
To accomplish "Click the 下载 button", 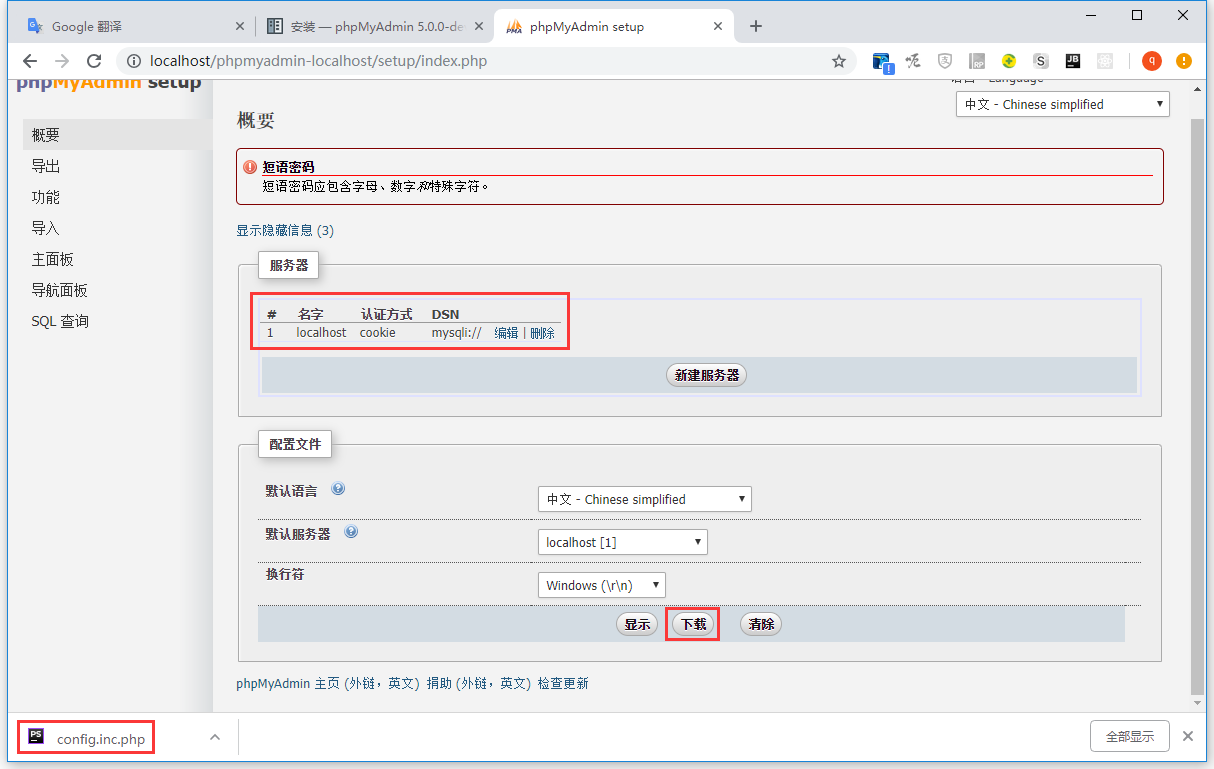I will click(693, 624).
